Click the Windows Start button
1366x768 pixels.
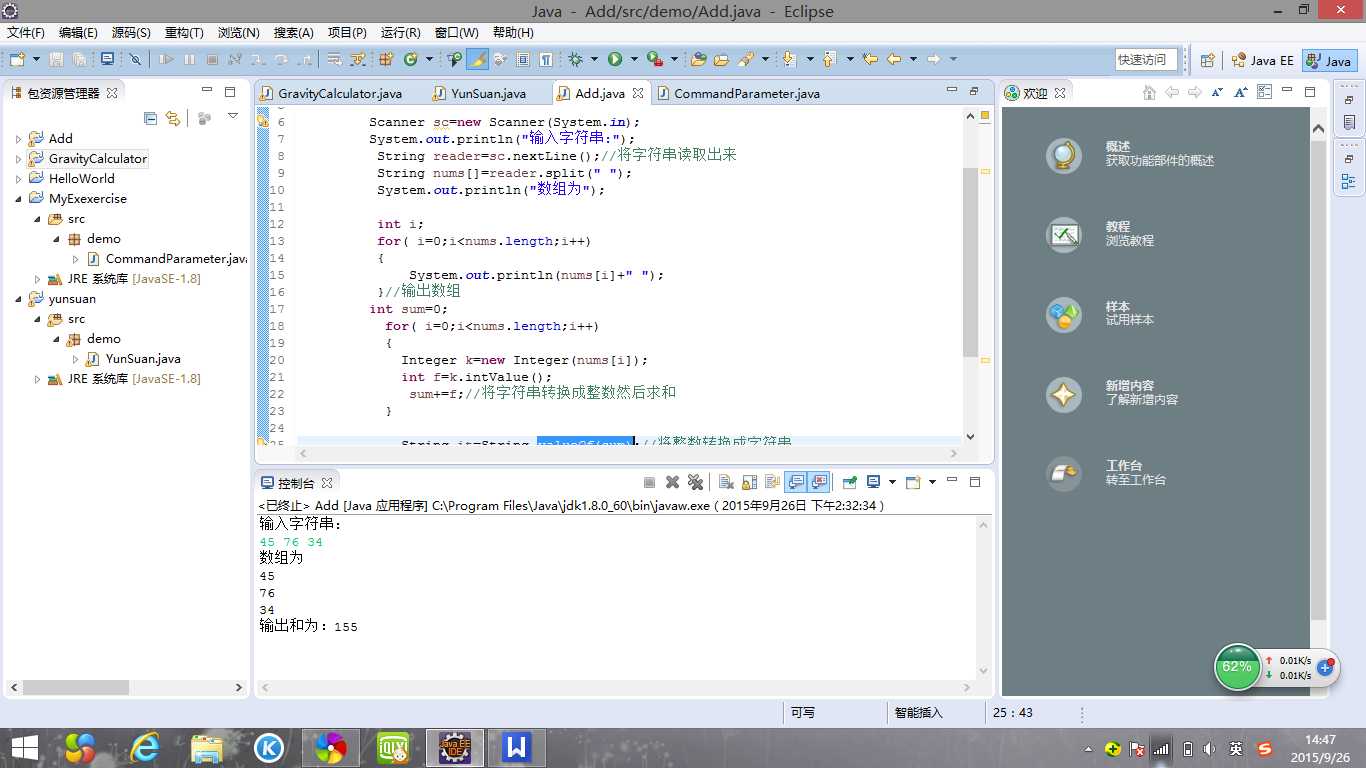pos(24,748)
